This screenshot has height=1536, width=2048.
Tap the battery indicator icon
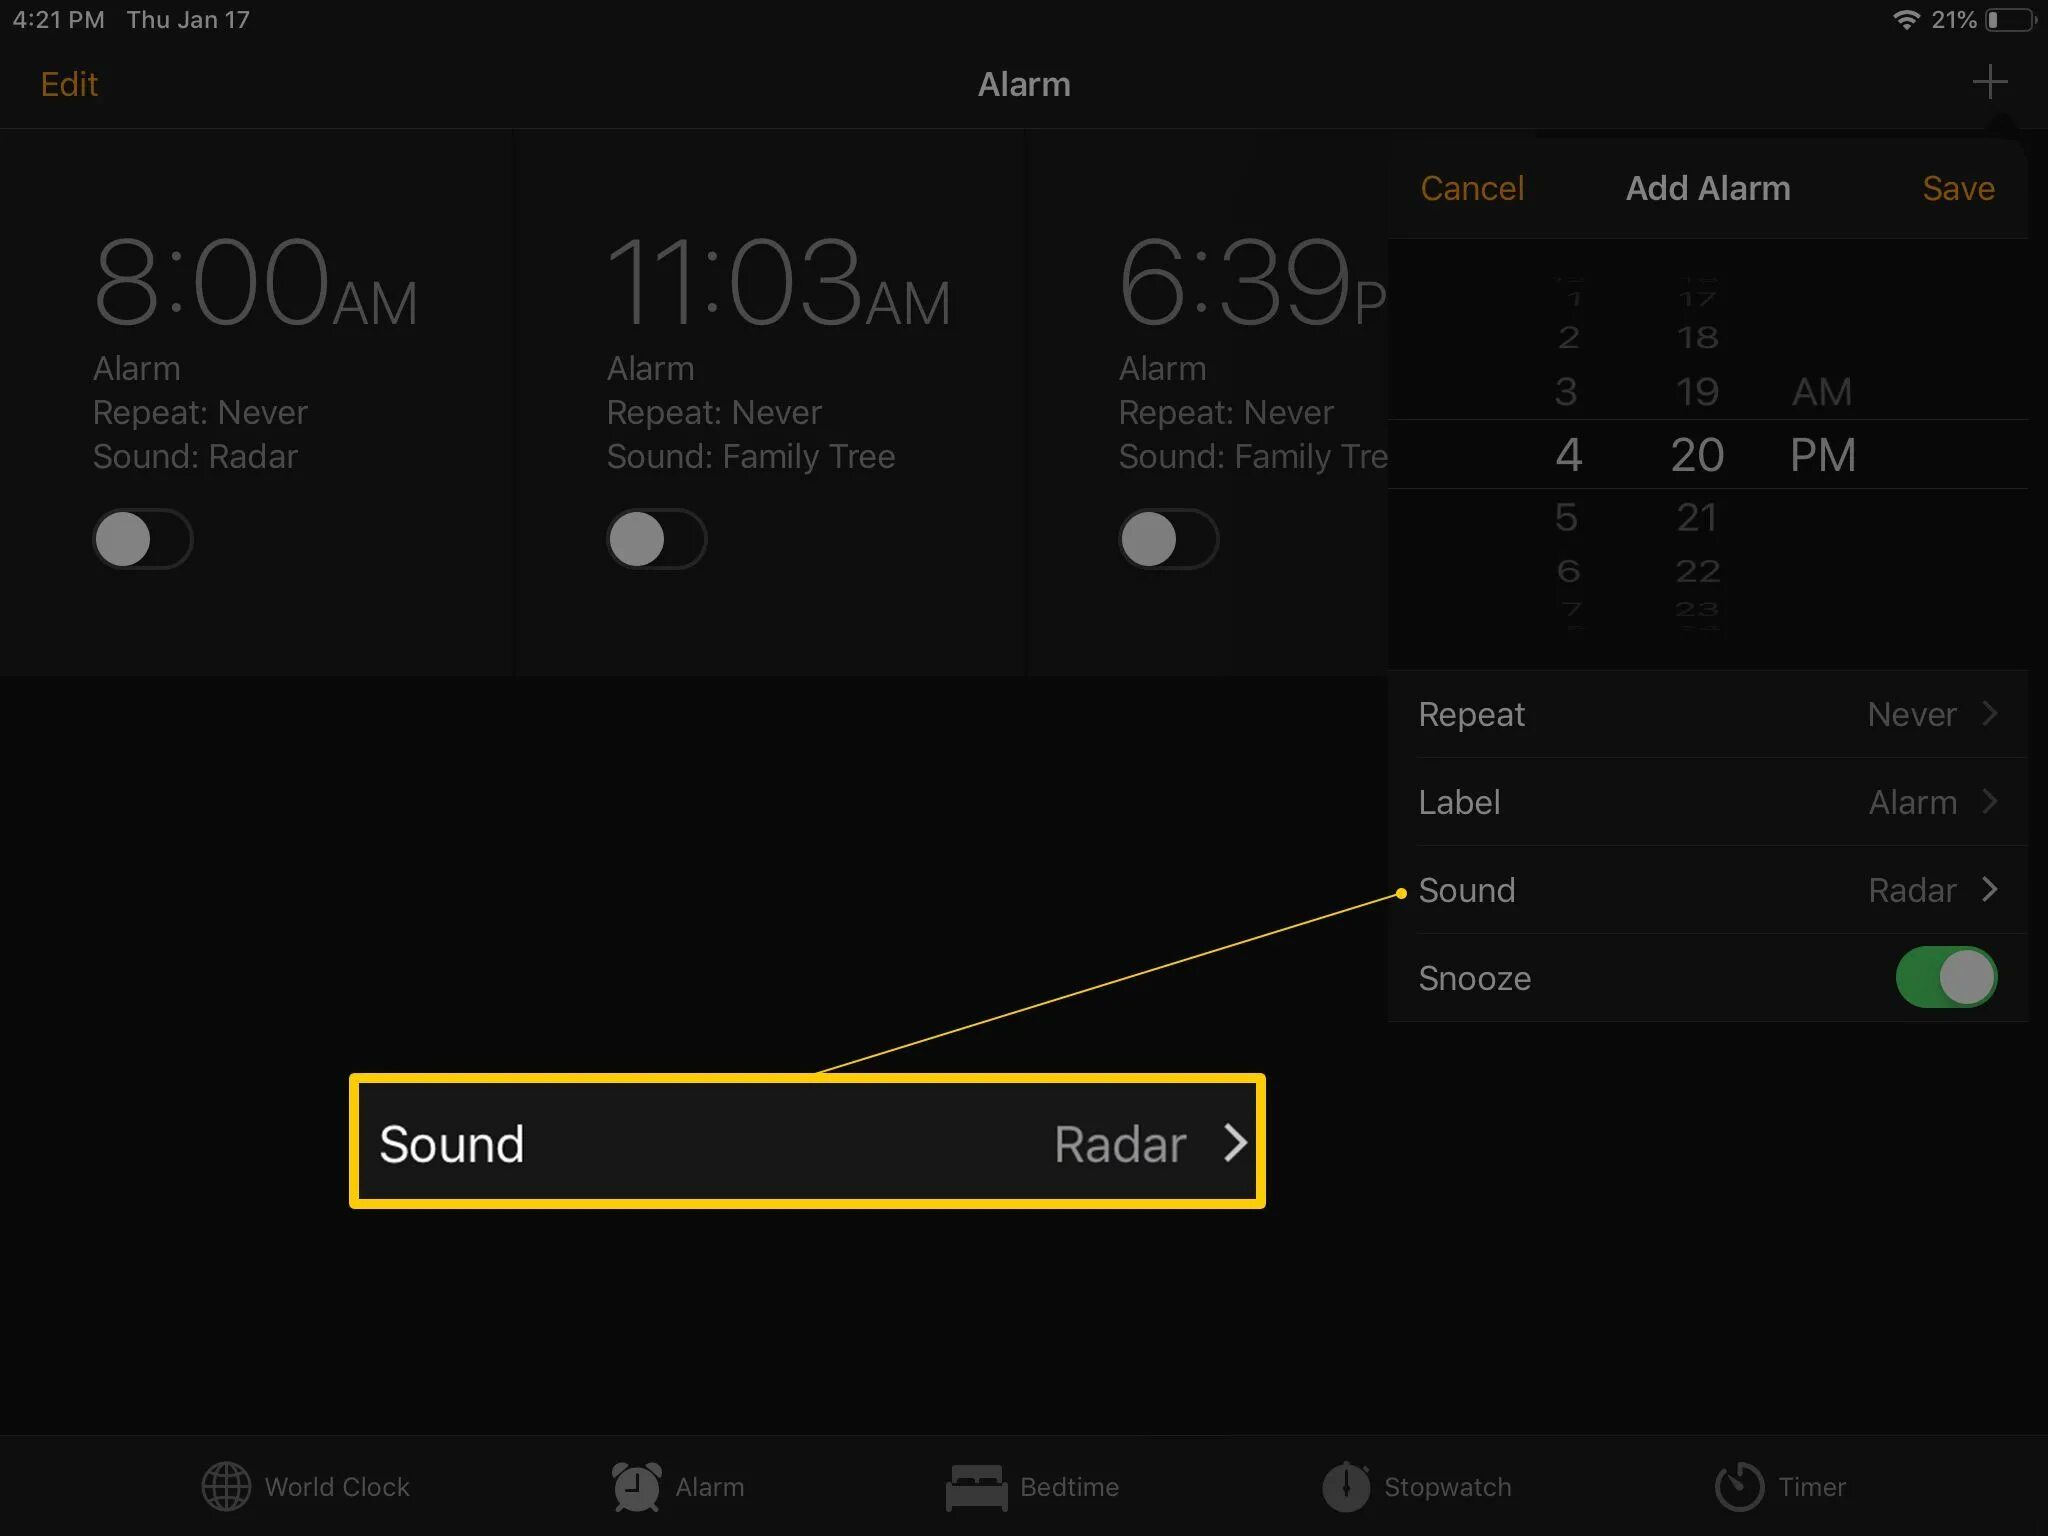coord(2010,20)
